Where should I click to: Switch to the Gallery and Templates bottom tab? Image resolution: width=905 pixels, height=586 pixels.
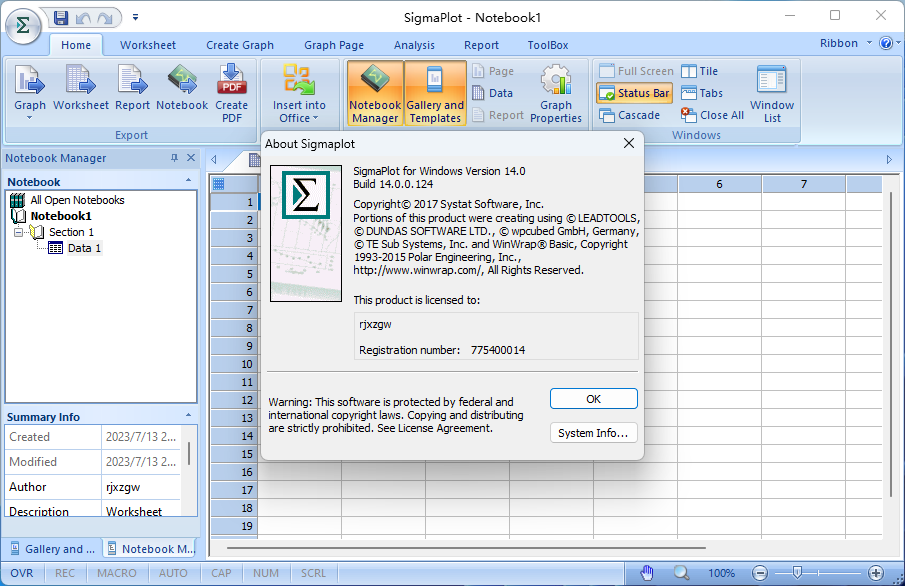coord(52,549)
